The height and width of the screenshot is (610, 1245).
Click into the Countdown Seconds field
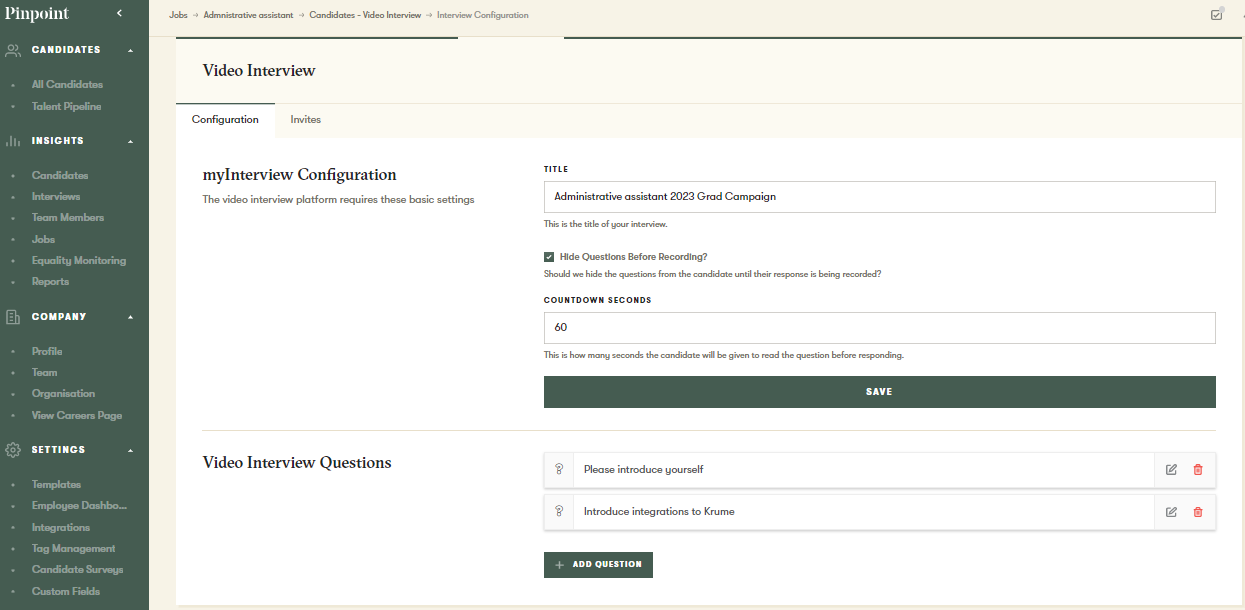[879, 328]
